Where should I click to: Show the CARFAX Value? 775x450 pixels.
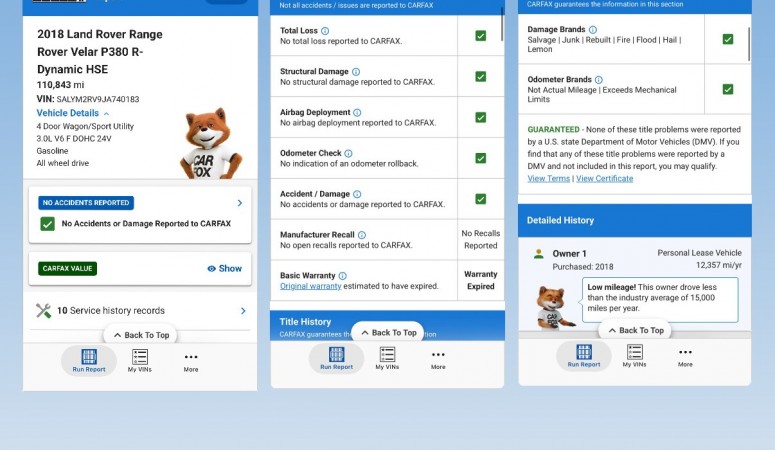[225, 268]
